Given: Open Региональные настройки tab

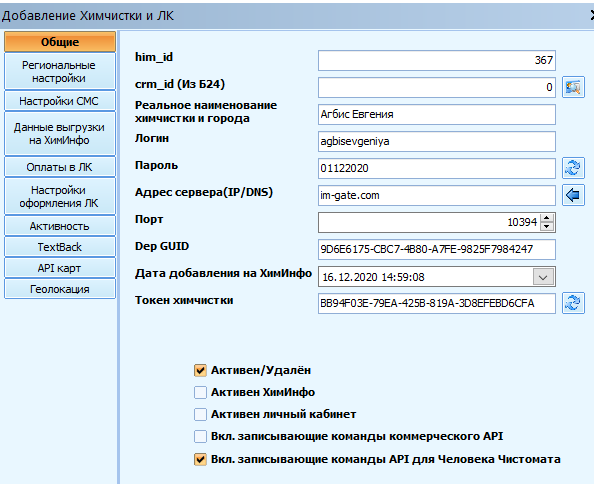Looking at the screenshot, I should point(60,72).
